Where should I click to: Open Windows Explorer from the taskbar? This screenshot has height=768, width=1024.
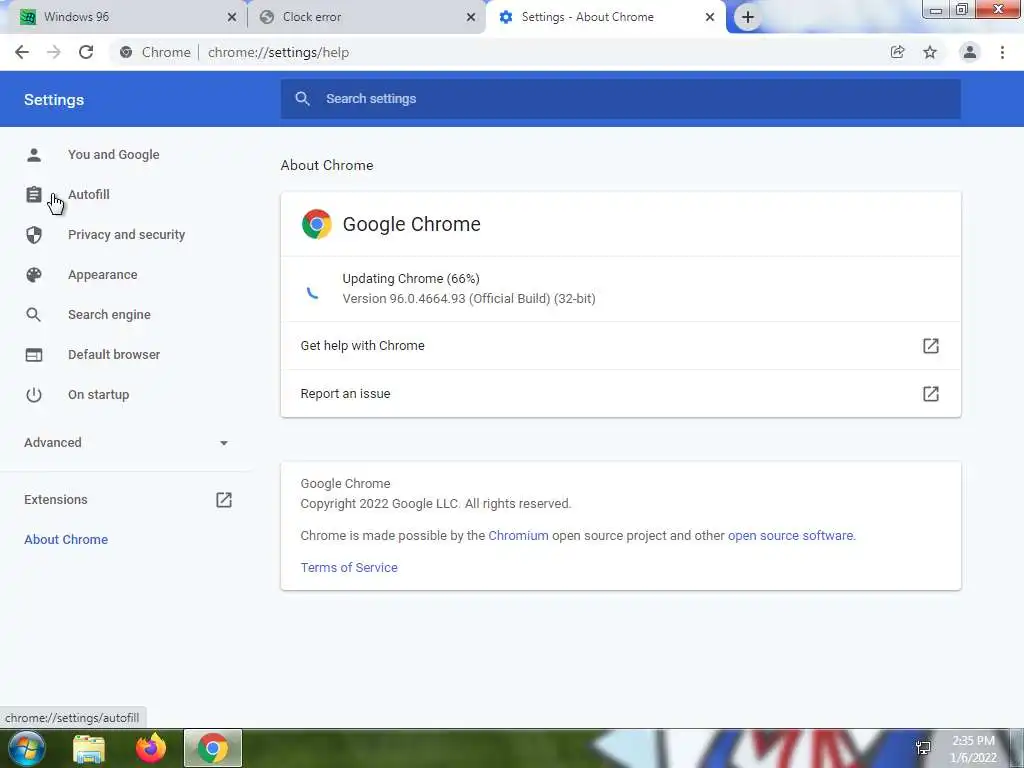pyautogui.click(x=89, y=749)
